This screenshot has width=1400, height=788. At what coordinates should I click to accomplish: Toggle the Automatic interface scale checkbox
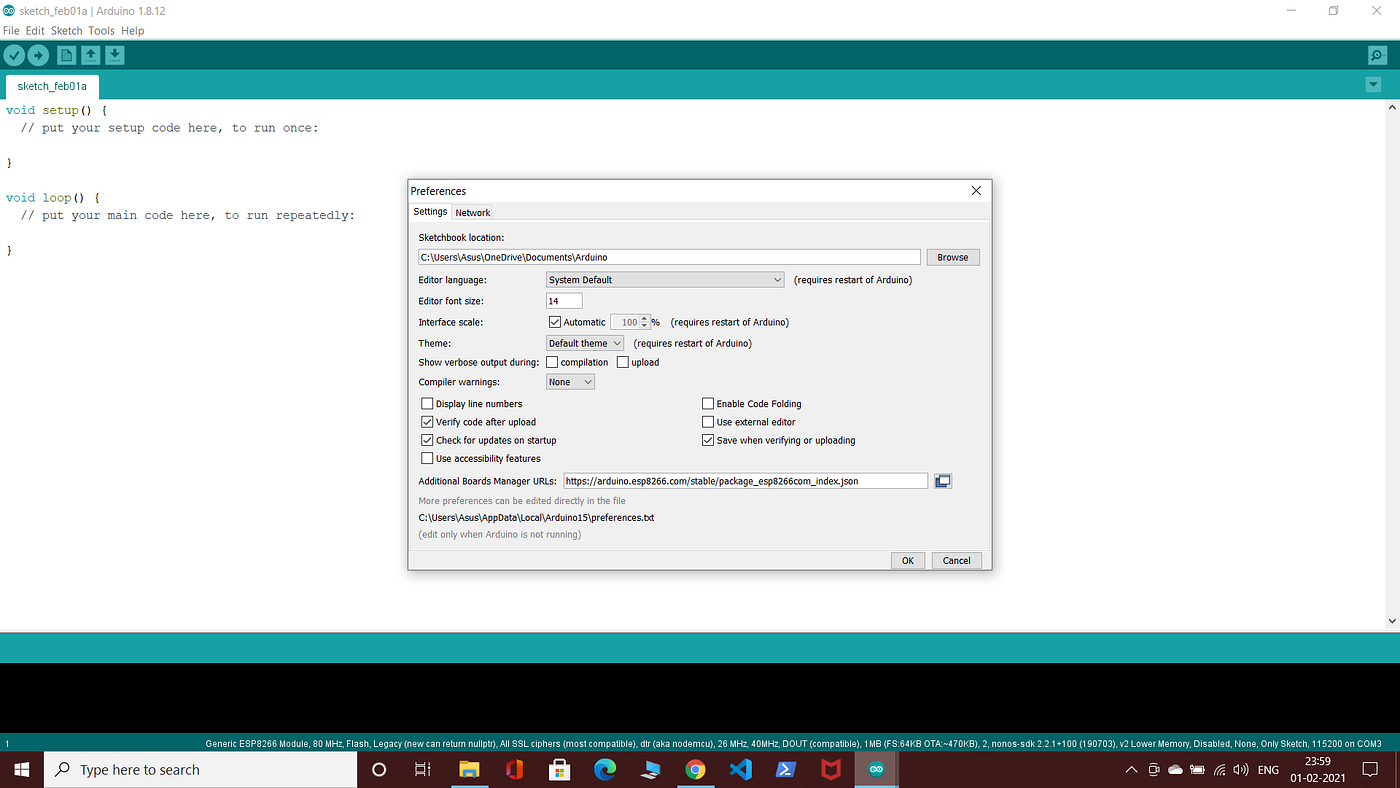(555, 322)
